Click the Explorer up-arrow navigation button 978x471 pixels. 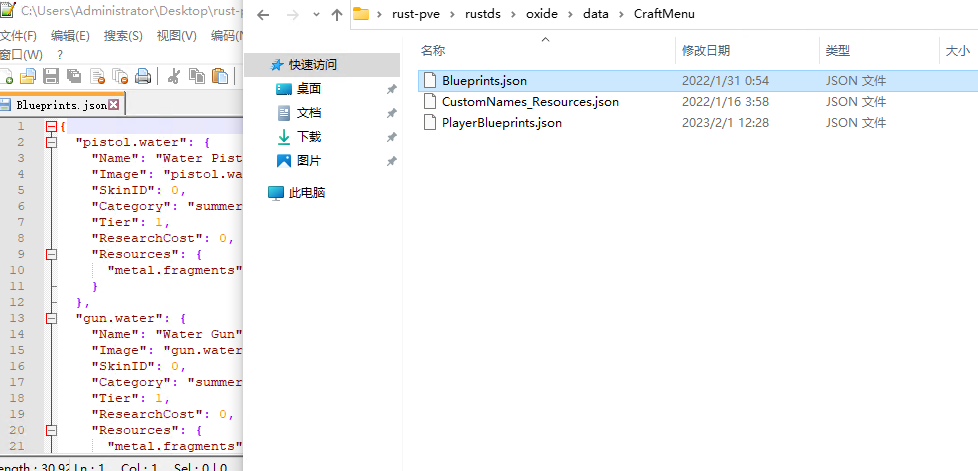[x=336, y=15]
